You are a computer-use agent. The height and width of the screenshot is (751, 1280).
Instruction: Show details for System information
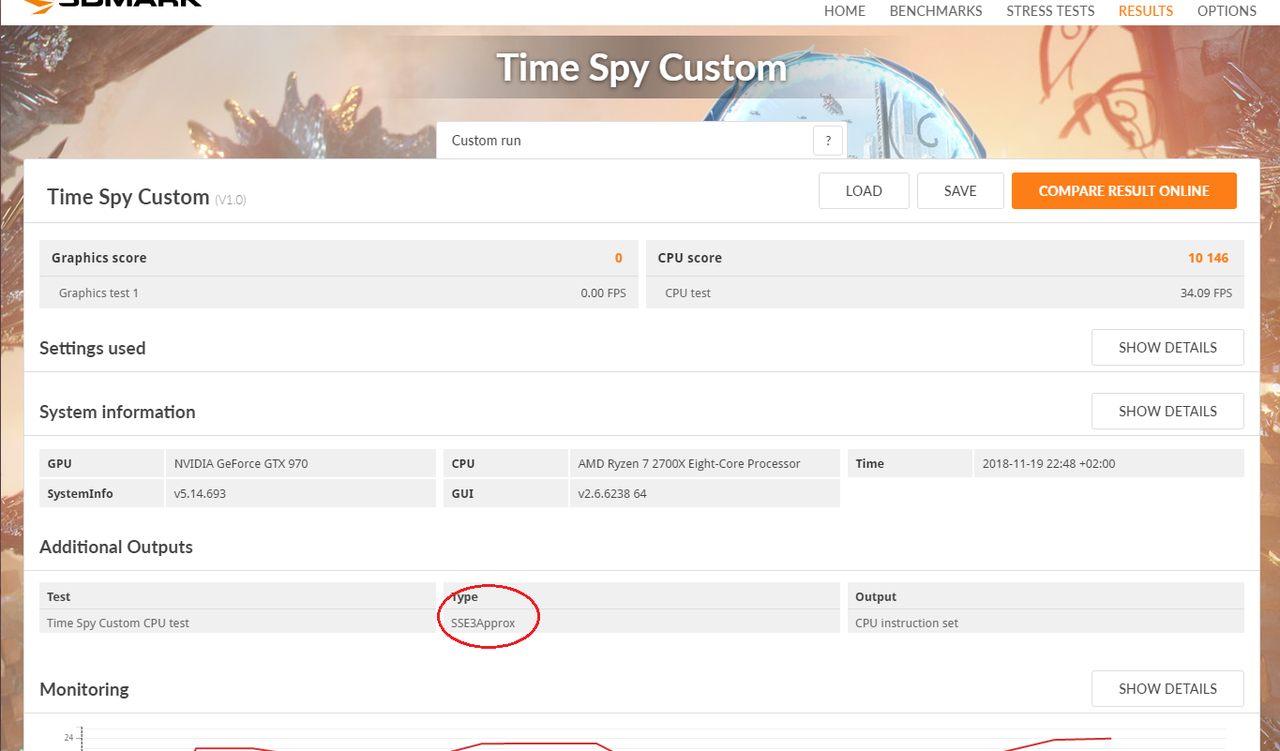[x=1168, y=411]
